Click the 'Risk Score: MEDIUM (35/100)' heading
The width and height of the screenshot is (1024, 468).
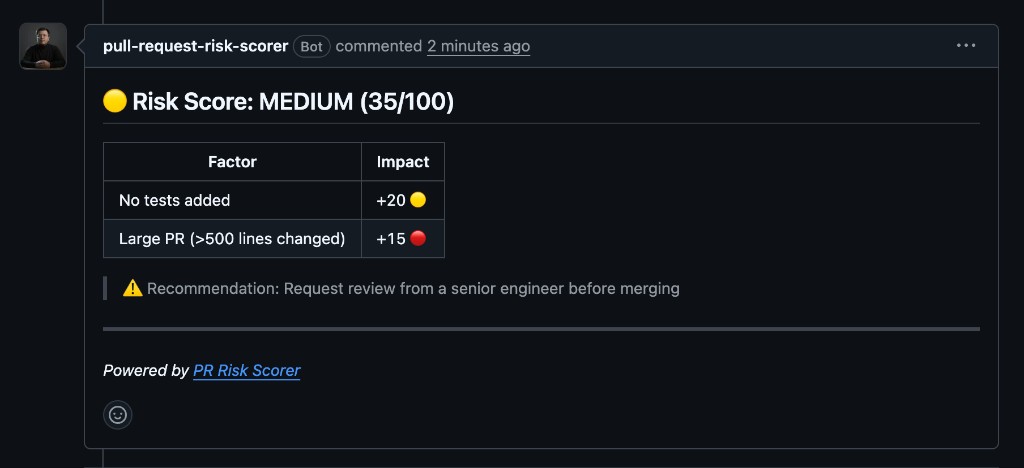click(293, 102)
